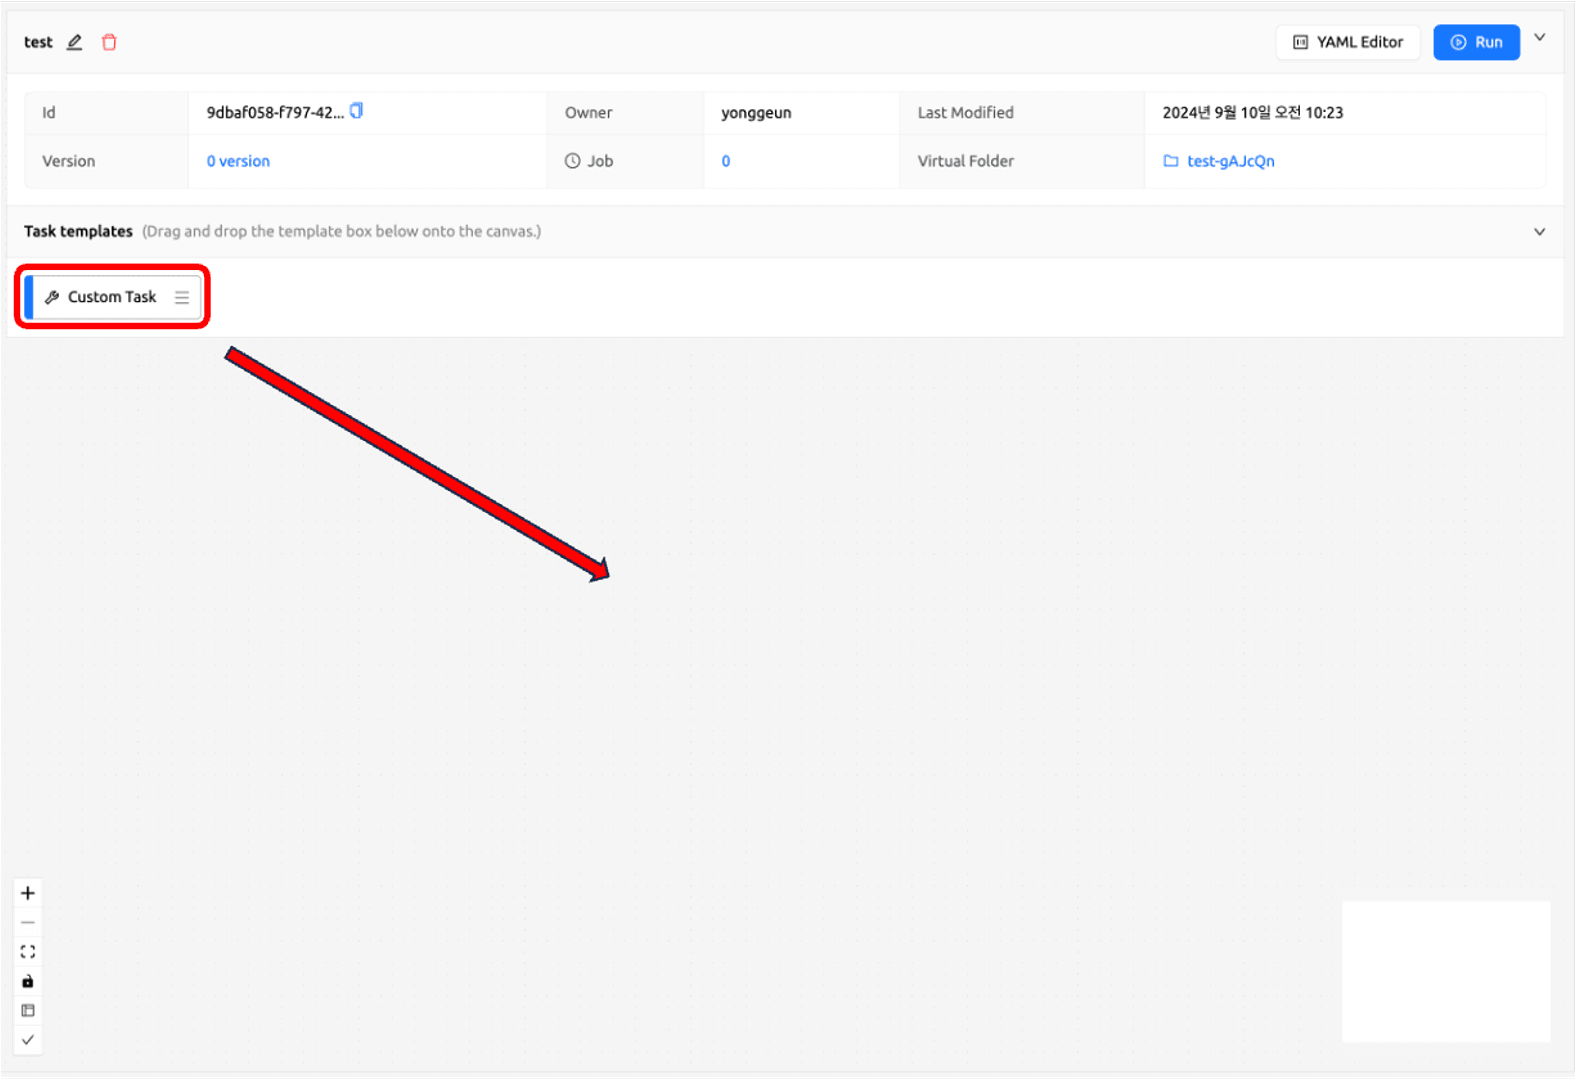
Task: Delete the test pipeline via trash icon
Action: [110, 42]
